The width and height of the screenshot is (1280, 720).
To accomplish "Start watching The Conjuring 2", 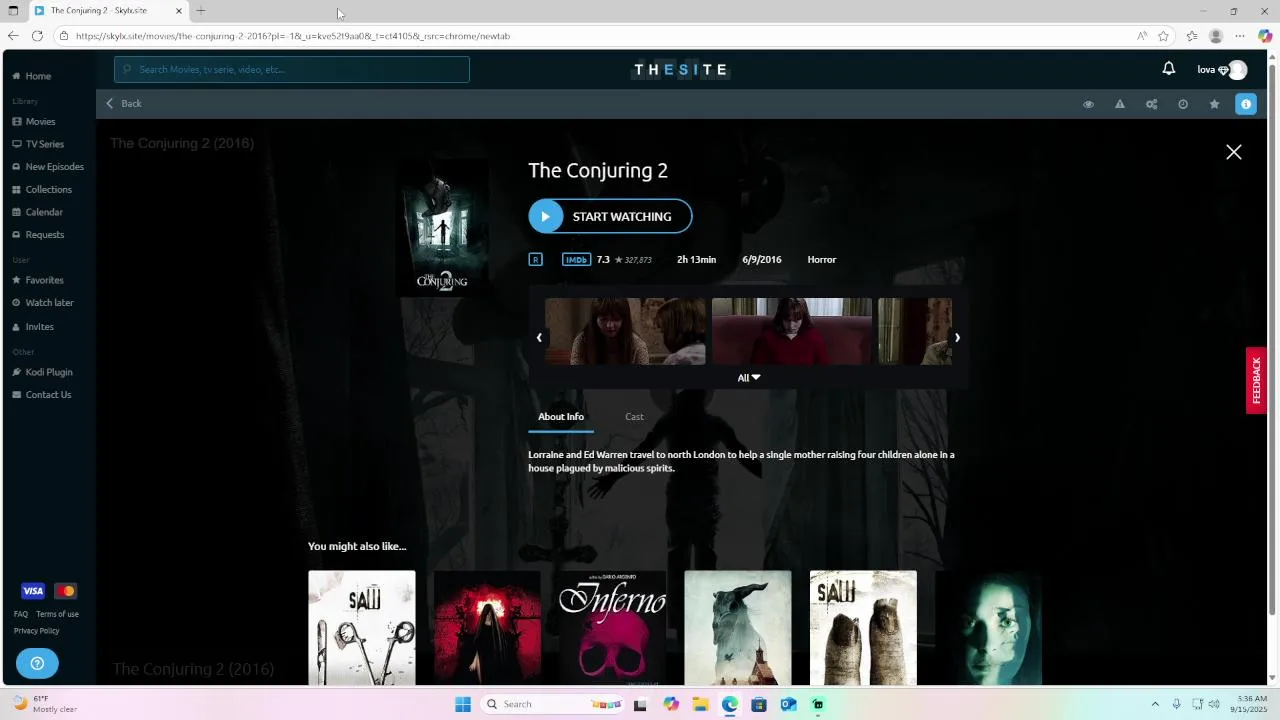I will [x=610, y=216].
